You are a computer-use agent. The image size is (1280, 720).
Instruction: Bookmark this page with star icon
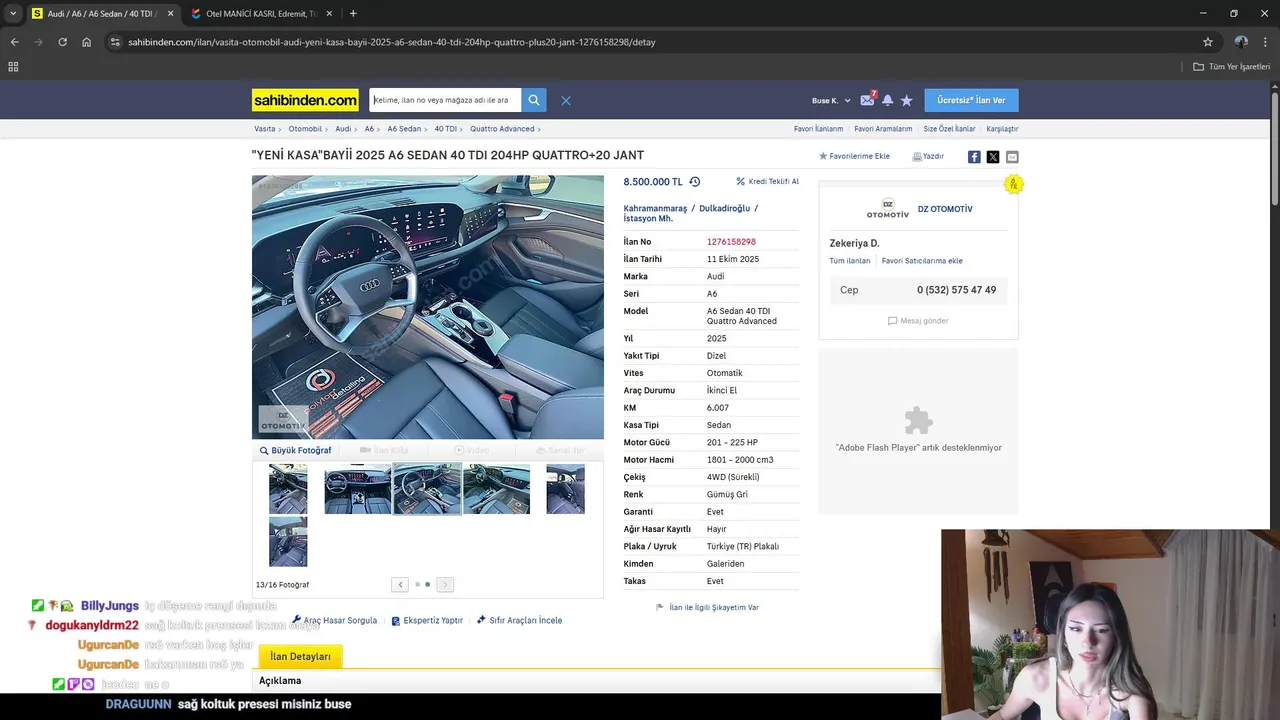click(x=1208, y=42)
